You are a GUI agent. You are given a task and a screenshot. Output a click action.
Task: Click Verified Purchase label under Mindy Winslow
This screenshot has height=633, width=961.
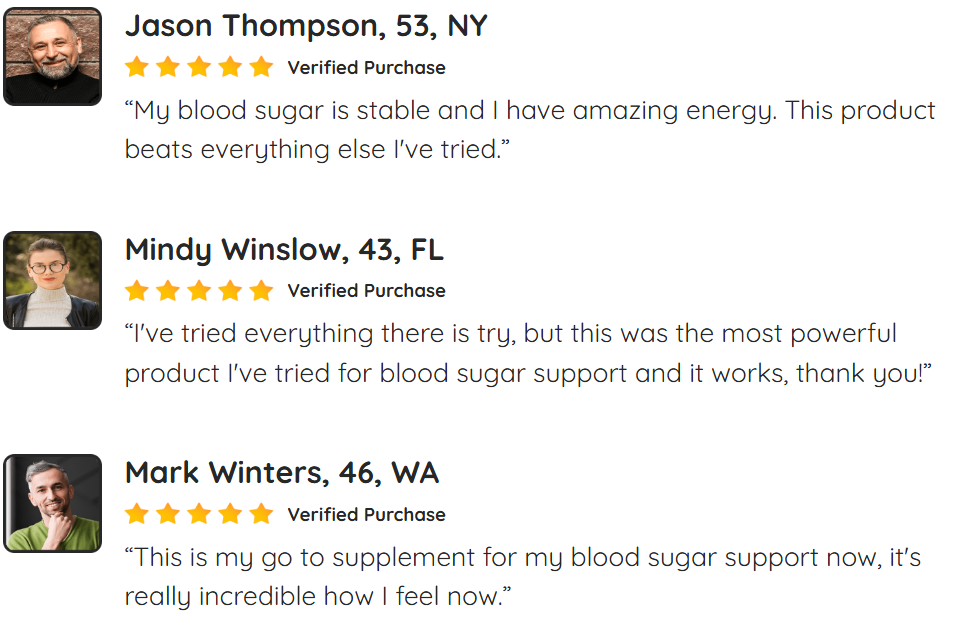(x=367, y=290)
